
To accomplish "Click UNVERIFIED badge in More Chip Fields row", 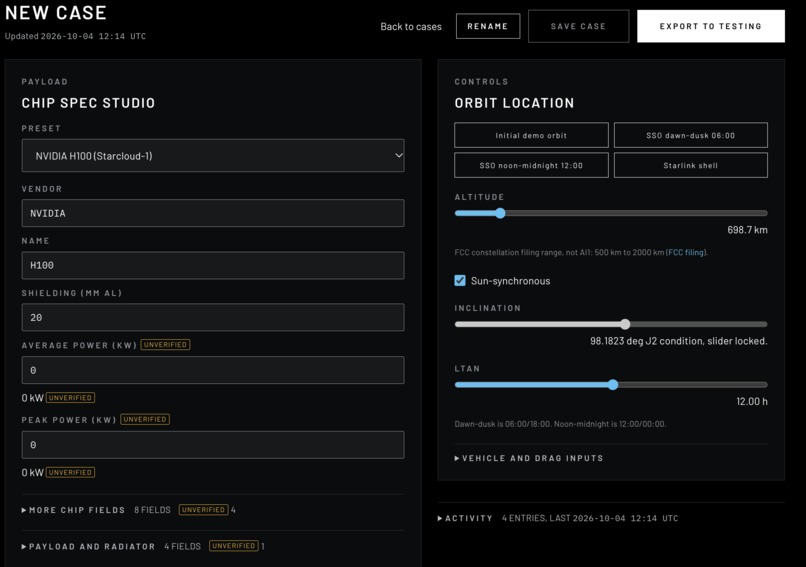I will 203,509.
